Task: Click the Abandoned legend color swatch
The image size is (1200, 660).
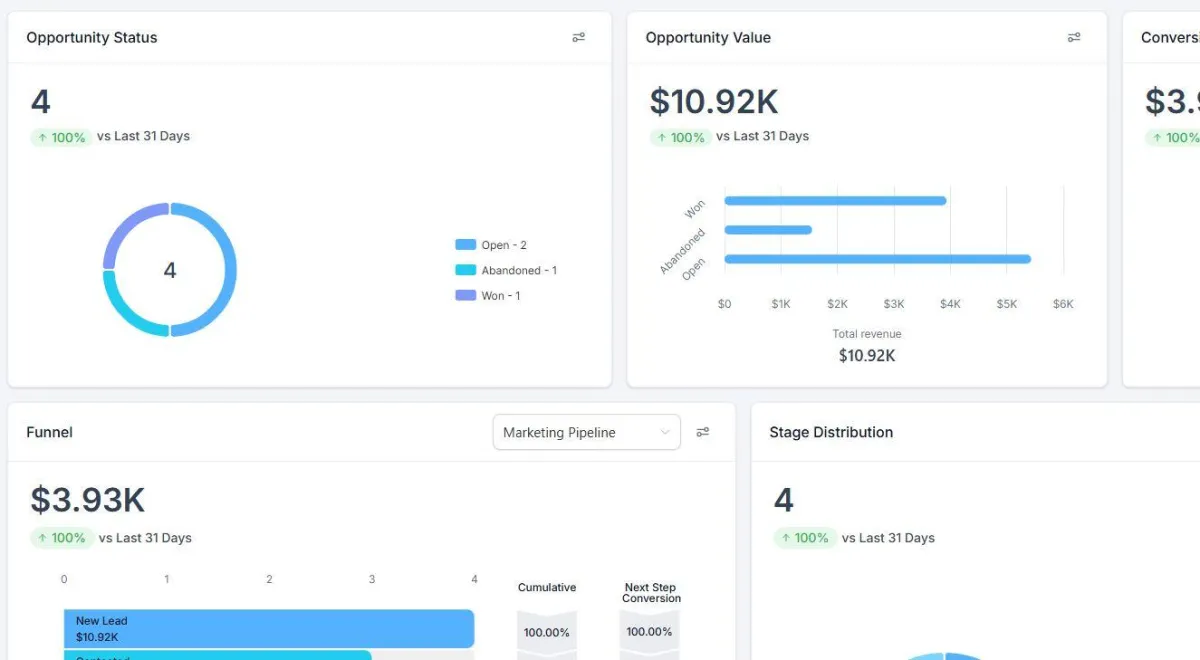Action: tap(465, 270)
